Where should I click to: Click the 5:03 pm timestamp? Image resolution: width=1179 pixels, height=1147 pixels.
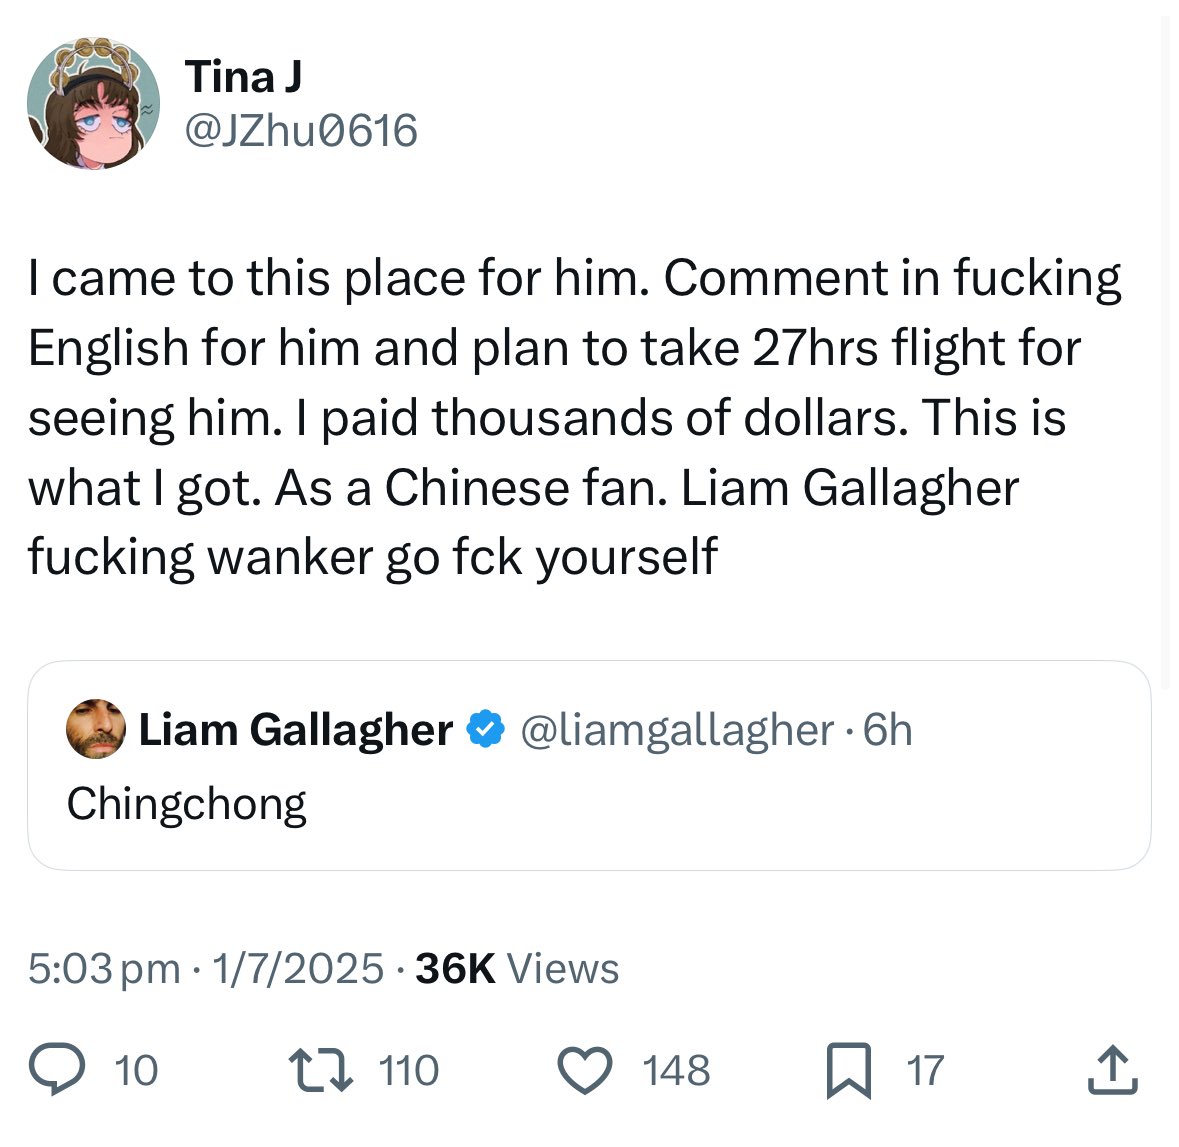click(x=105, y=968)
